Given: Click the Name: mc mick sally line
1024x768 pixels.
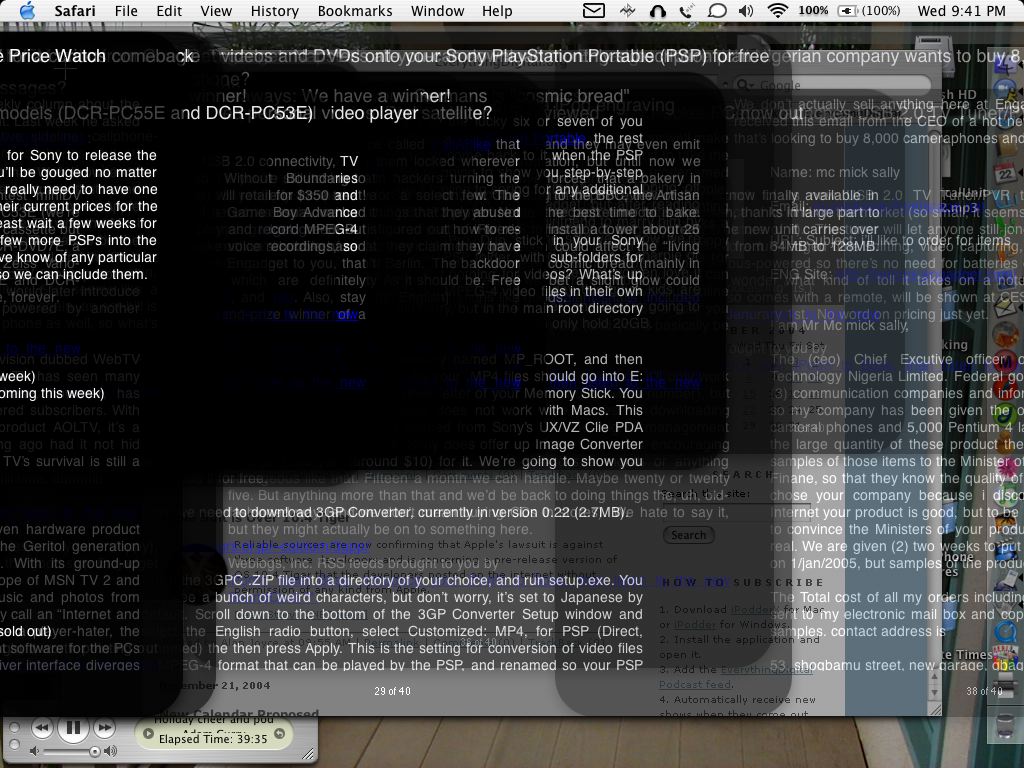Looking at the screenshot, I should (835, 172).
